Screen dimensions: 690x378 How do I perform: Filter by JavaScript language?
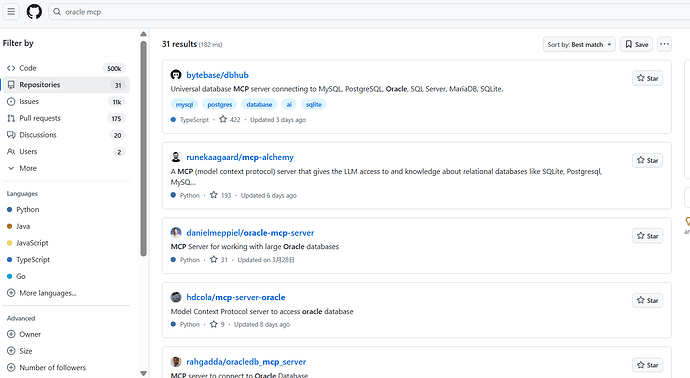tap(28, 243)
